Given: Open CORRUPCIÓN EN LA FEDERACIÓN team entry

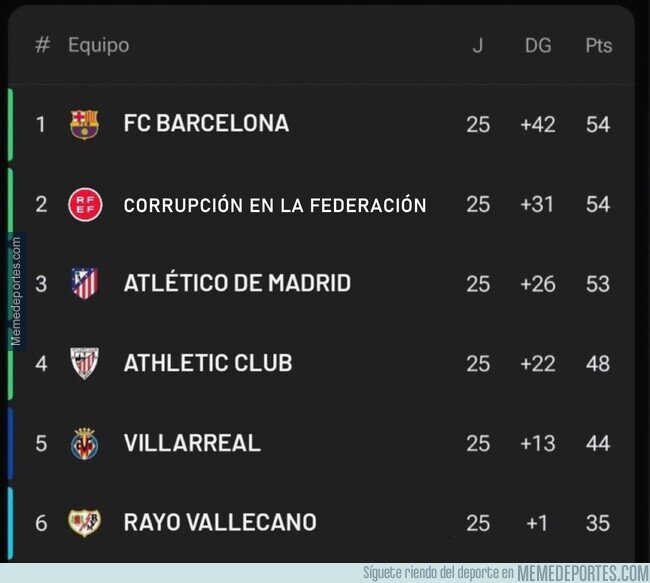Looking at the screenshot, I should click(275, 205).
